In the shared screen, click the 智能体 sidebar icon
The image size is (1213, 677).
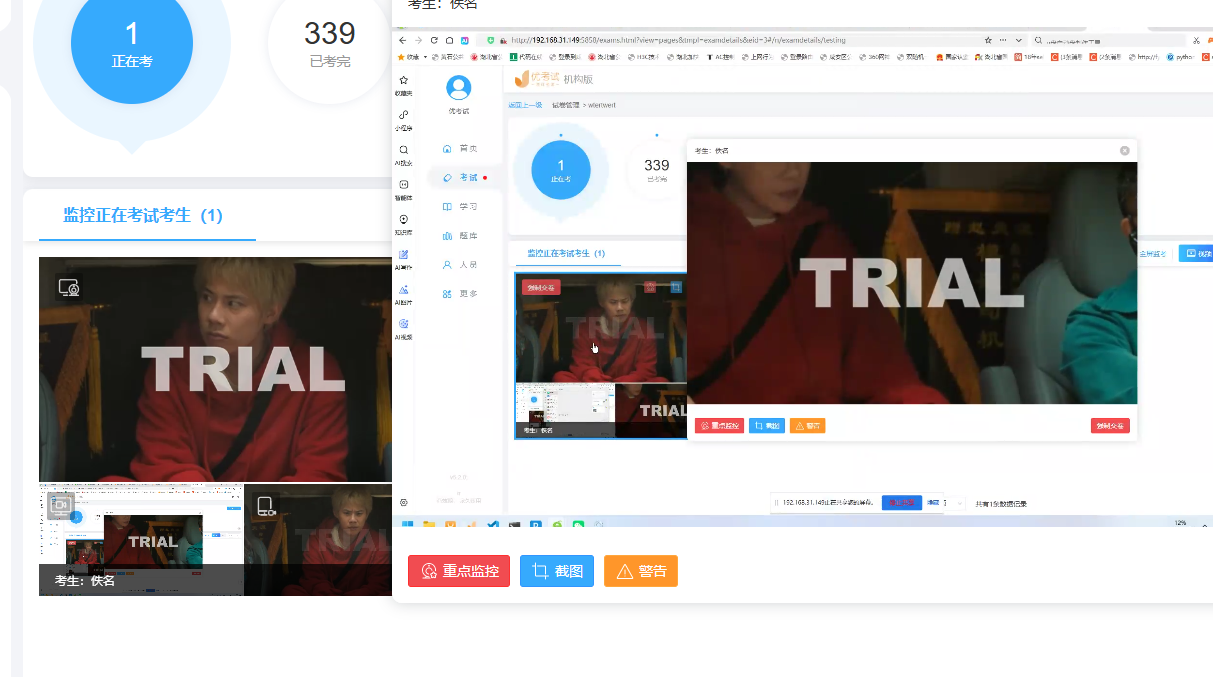tap(403, 184)
